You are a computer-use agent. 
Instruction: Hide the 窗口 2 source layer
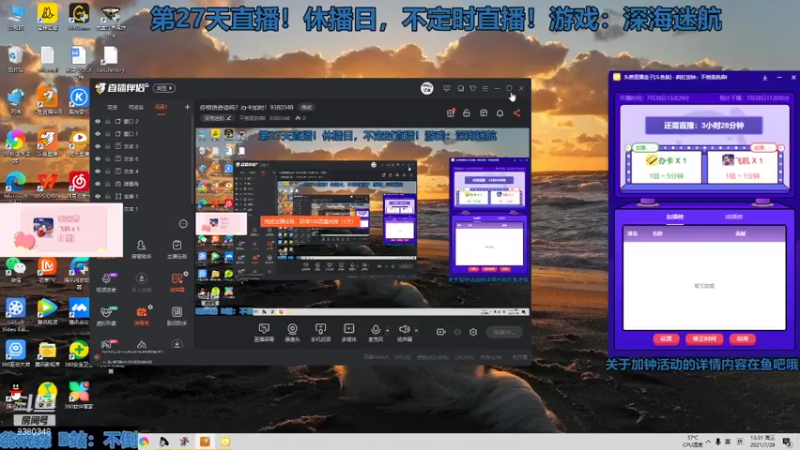coord(97,121)
